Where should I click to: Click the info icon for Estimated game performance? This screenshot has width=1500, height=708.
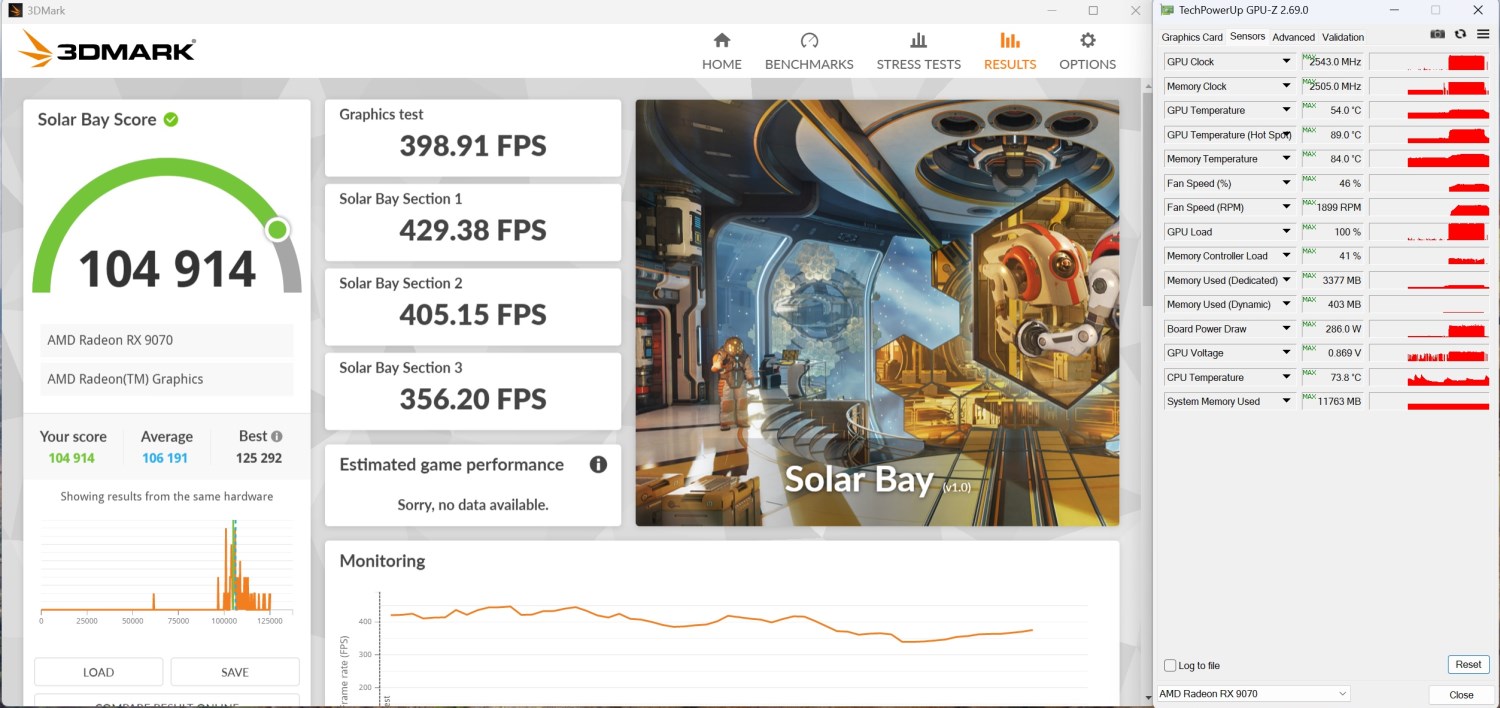coord(598,464)
